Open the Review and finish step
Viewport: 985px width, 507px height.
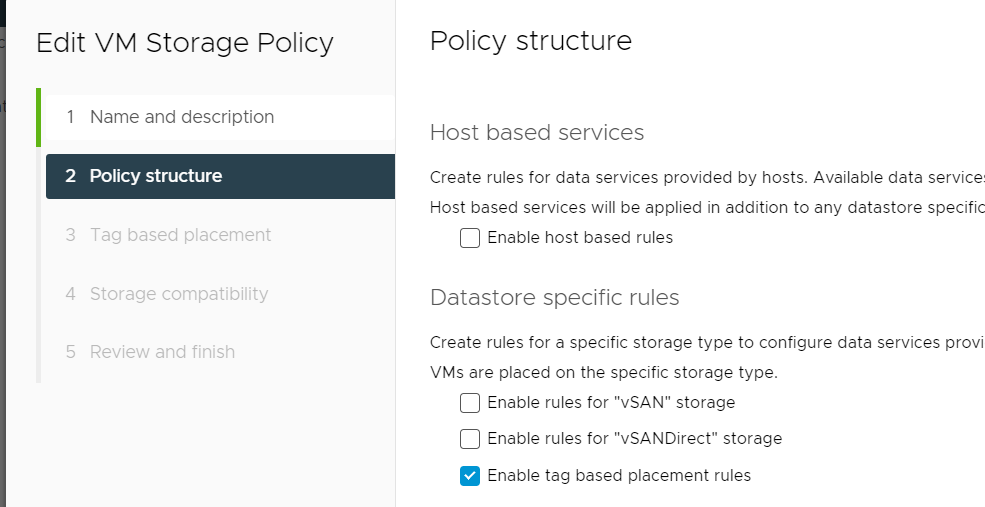[162, 352]
